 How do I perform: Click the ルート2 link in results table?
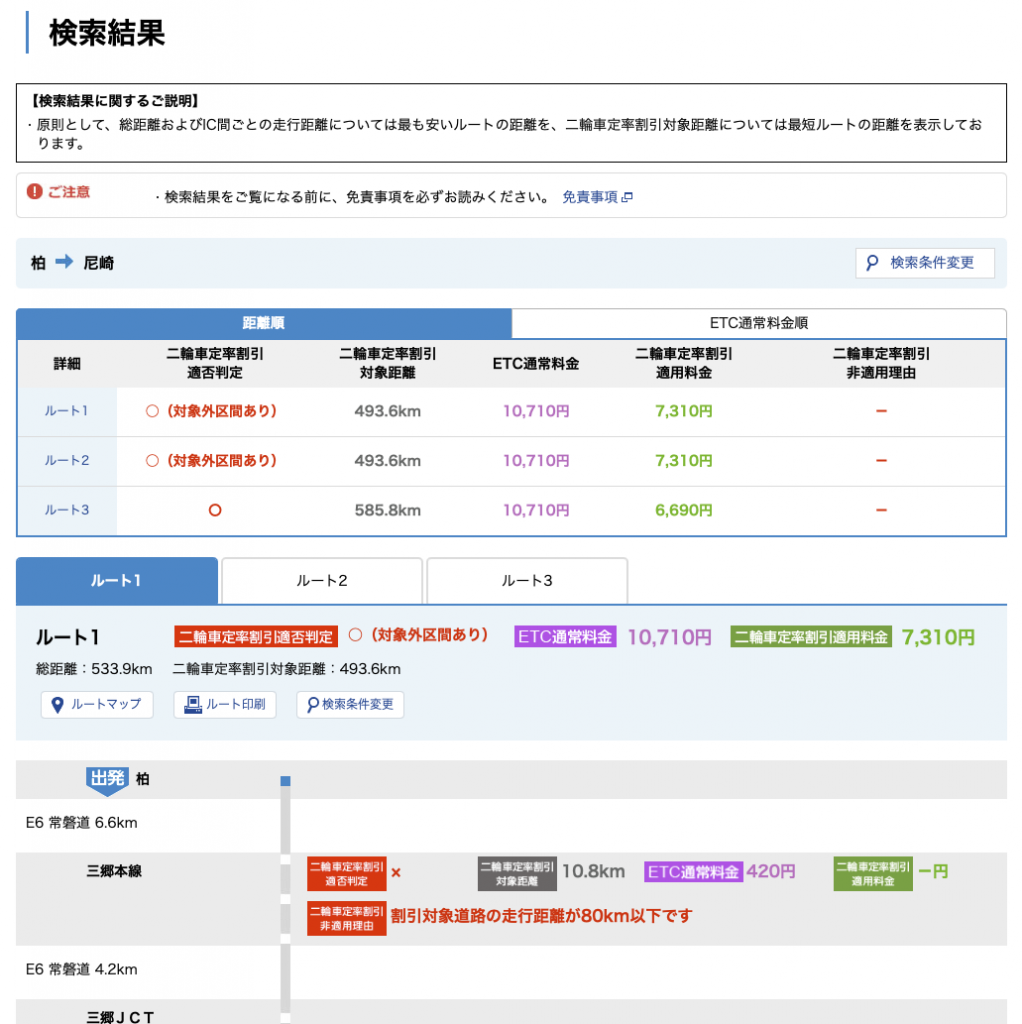(67, 461)
